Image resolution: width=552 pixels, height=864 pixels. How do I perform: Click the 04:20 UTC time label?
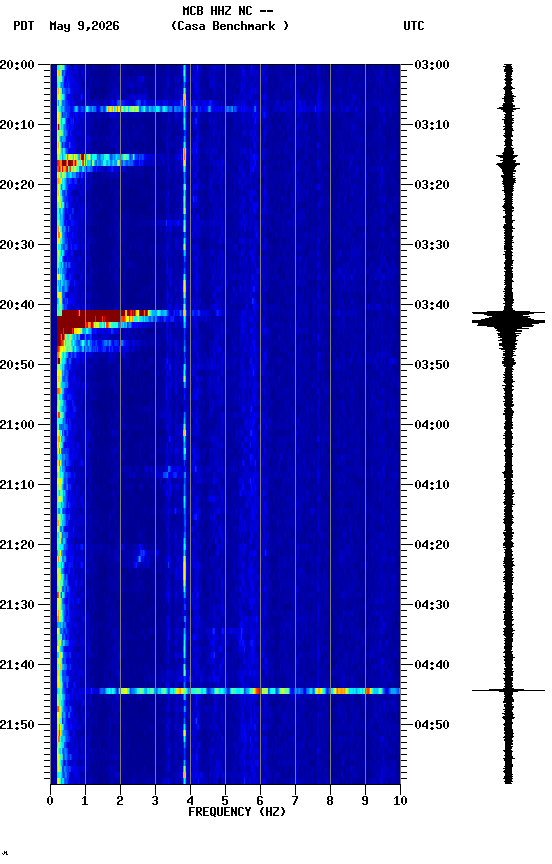(x=432, y=545)
